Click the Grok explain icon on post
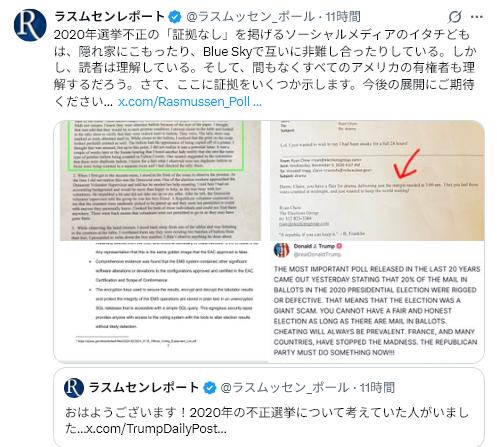 tap(455, 17)
